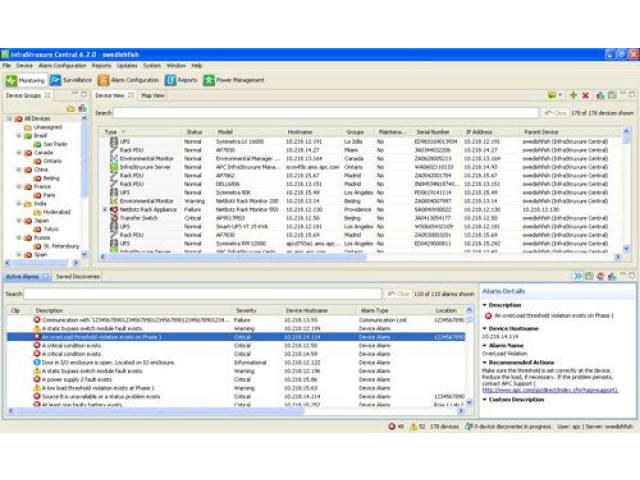The image size is (640, 480).
Task: Click the Clear button beside device search
Action: point(555,113)
